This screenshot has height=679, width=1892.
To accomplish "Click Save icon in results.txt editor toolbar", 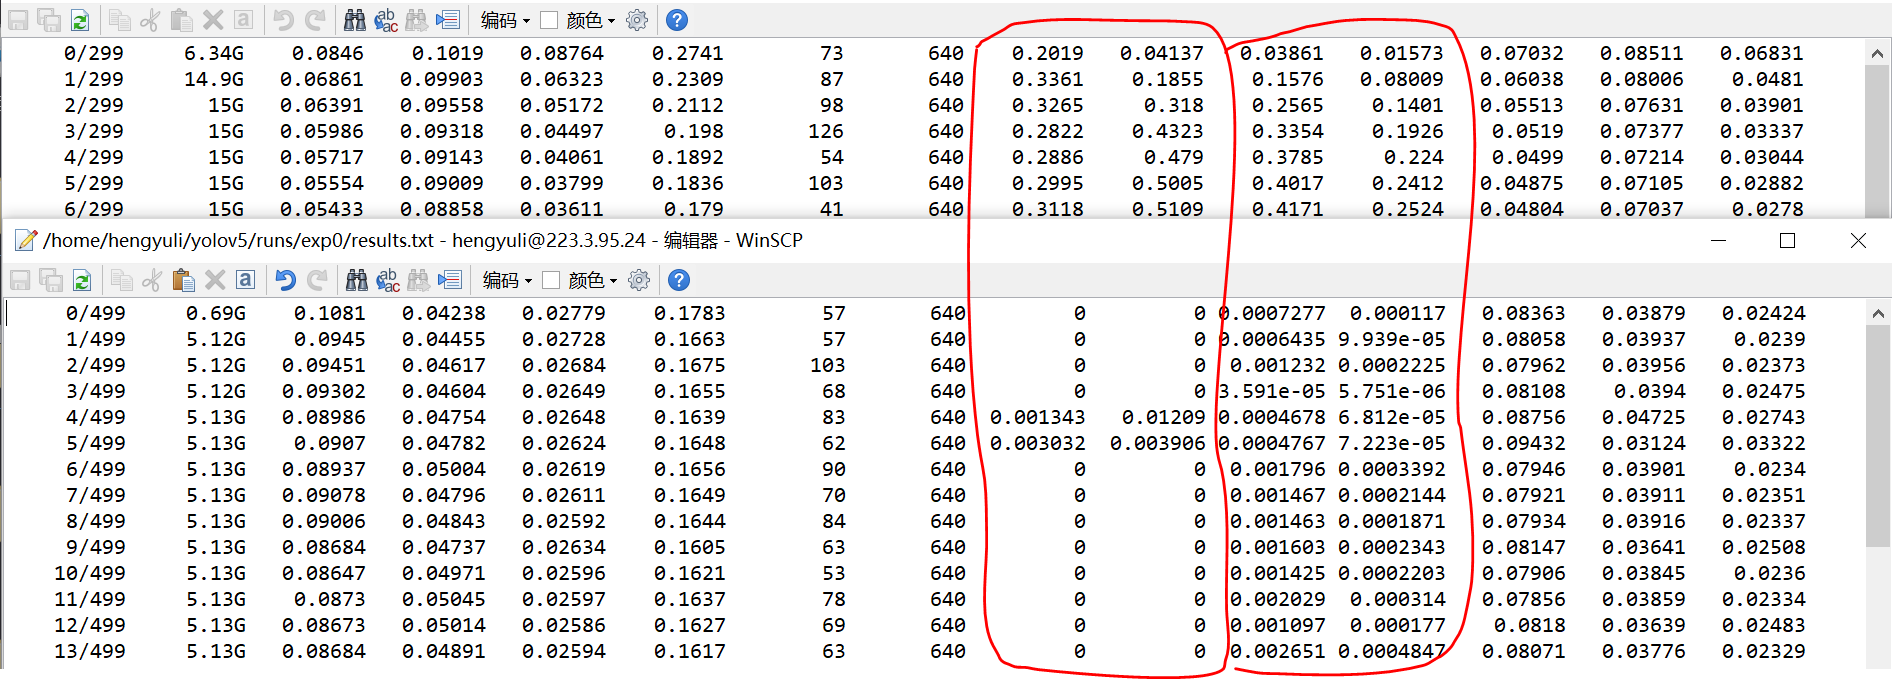I will click(x=20, y=280).
